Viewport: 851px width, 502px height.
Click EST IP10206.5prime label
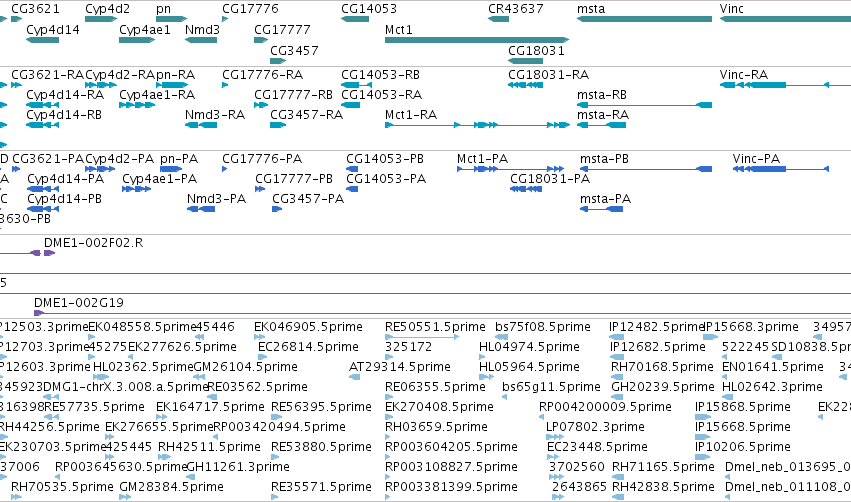(x=742, y=448)
